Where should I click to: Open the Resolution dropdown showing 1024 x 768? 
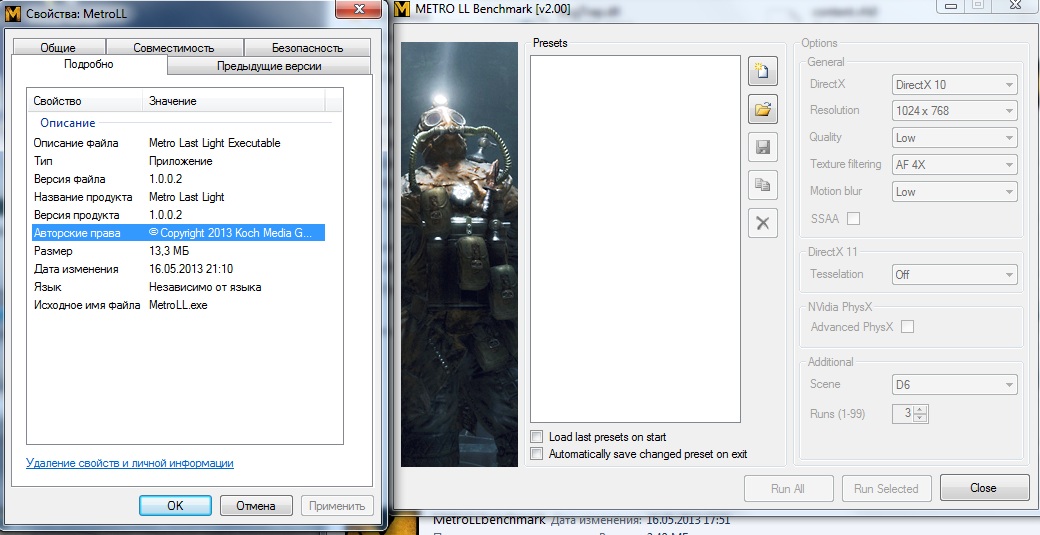(954, 111)
